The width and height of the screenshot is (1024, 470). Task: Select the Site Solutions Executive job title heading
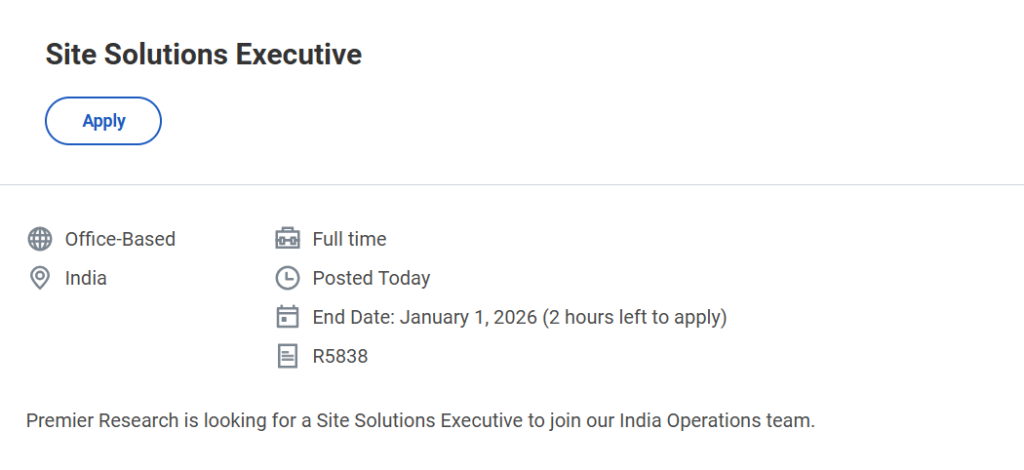pyautogui.click(x=203, y=54)
